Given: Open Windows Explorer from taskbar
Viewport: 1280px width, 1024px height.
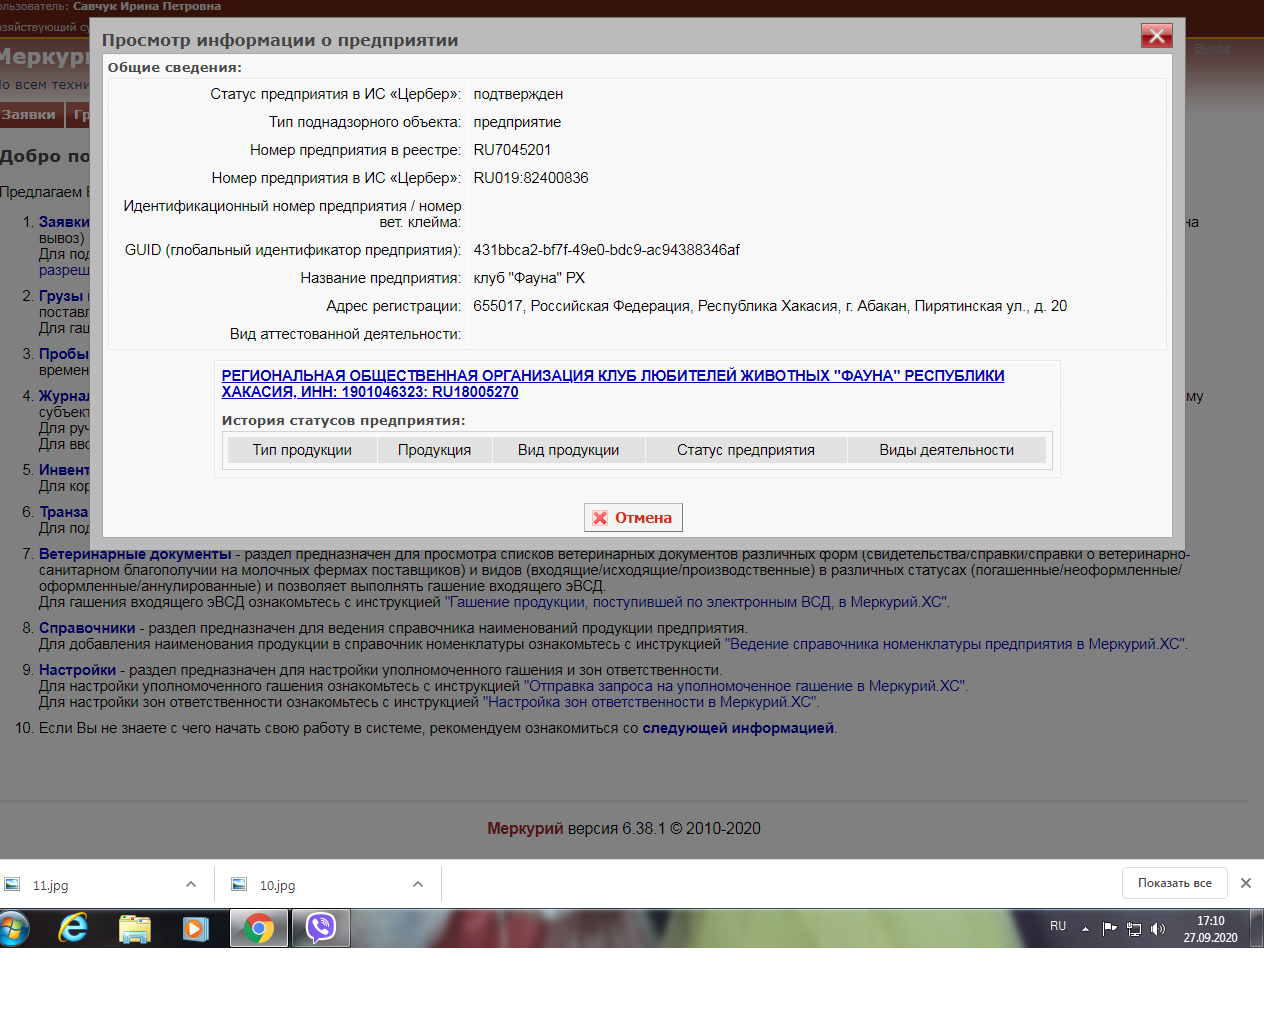Looking at the screenshot, I should [135, 929].
